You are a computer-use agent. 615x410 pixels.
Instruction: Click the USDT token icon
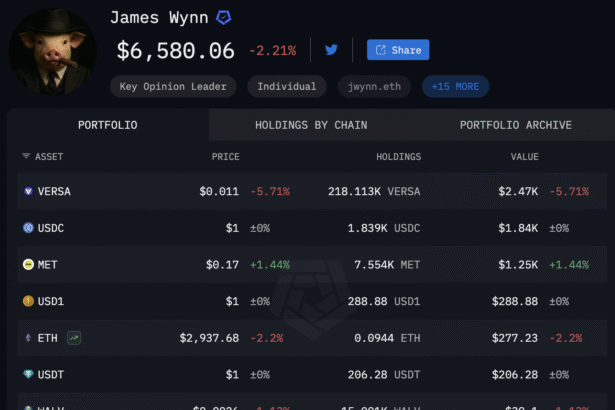pos(27,374)
